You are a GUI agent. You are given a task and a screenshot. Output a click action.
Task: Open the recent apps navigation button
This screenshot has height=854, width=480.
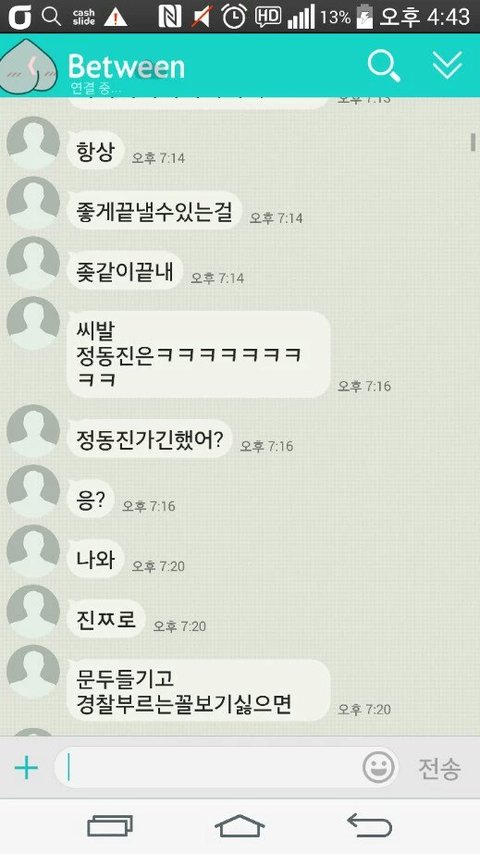pyautogui.click(x=110, y=826)
